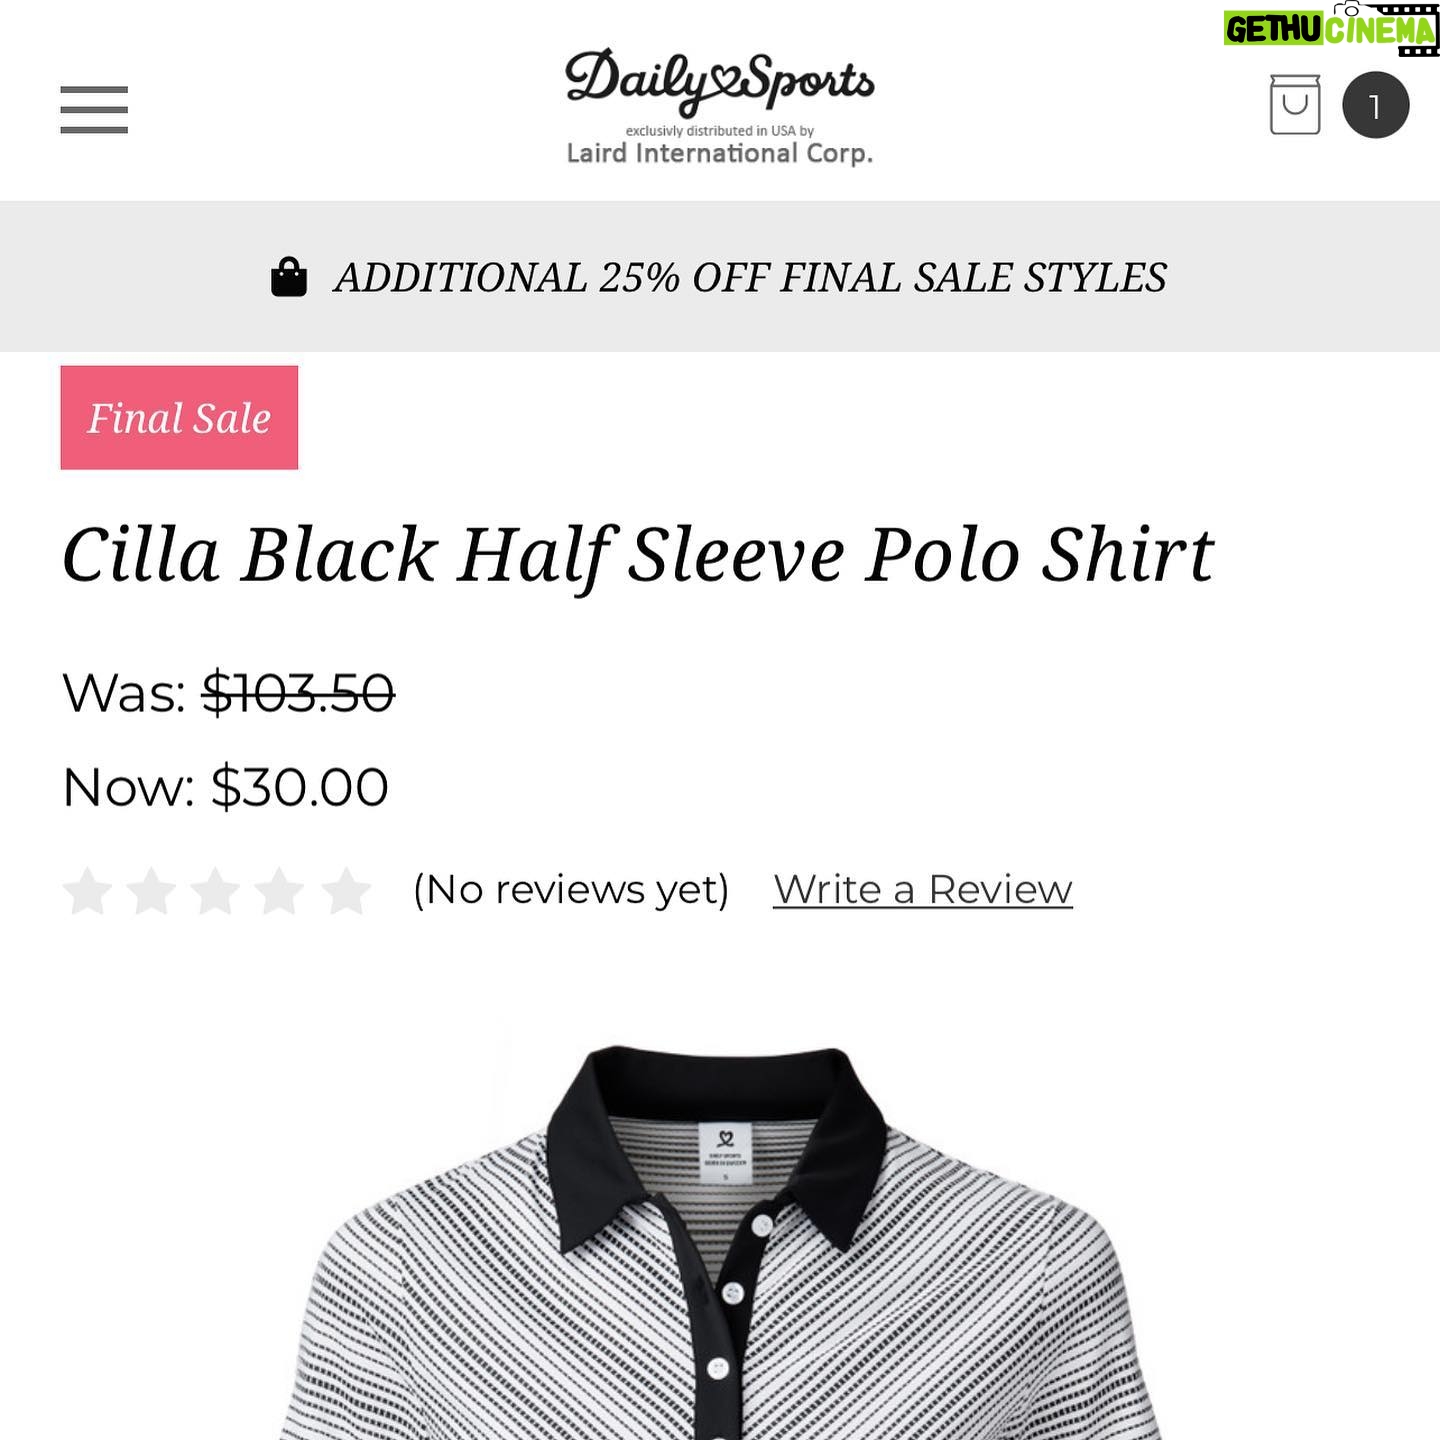1440x1440 pixels.
Task: Select the fifth review star
Action: (345, 890)
